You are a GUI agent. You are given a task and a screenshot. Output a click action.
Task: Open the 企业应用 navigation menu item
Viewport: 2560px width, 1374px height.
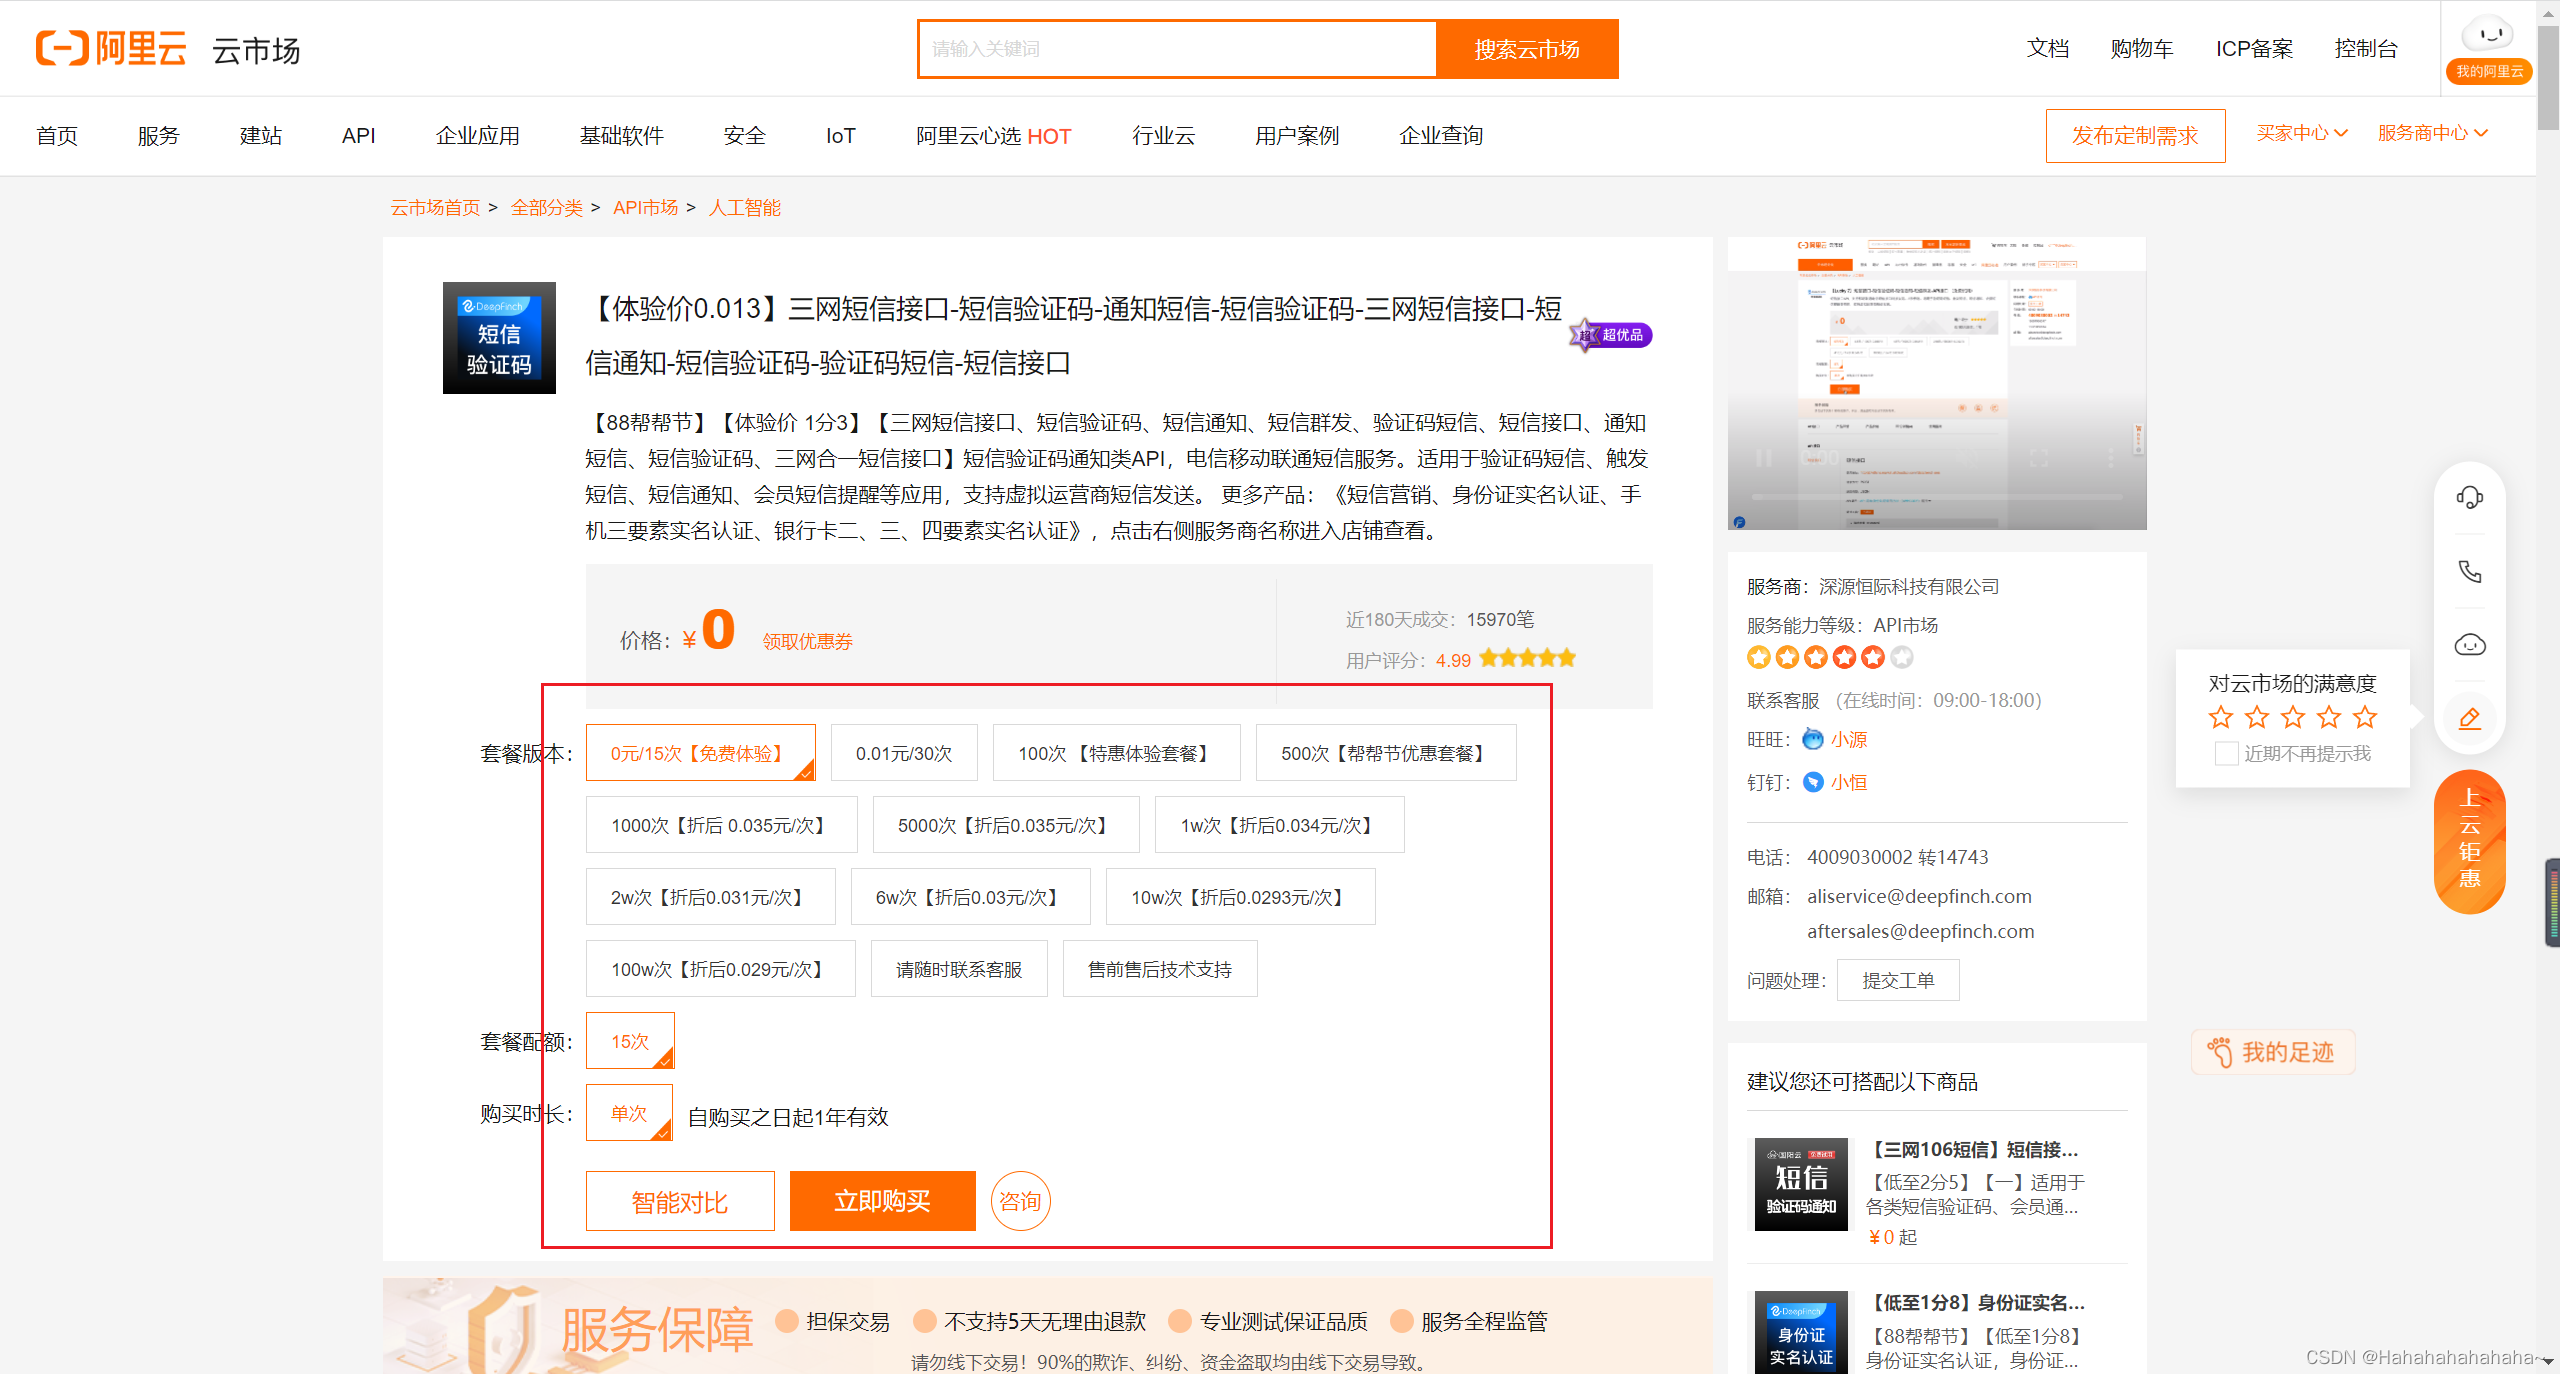(x=477, y=136)
